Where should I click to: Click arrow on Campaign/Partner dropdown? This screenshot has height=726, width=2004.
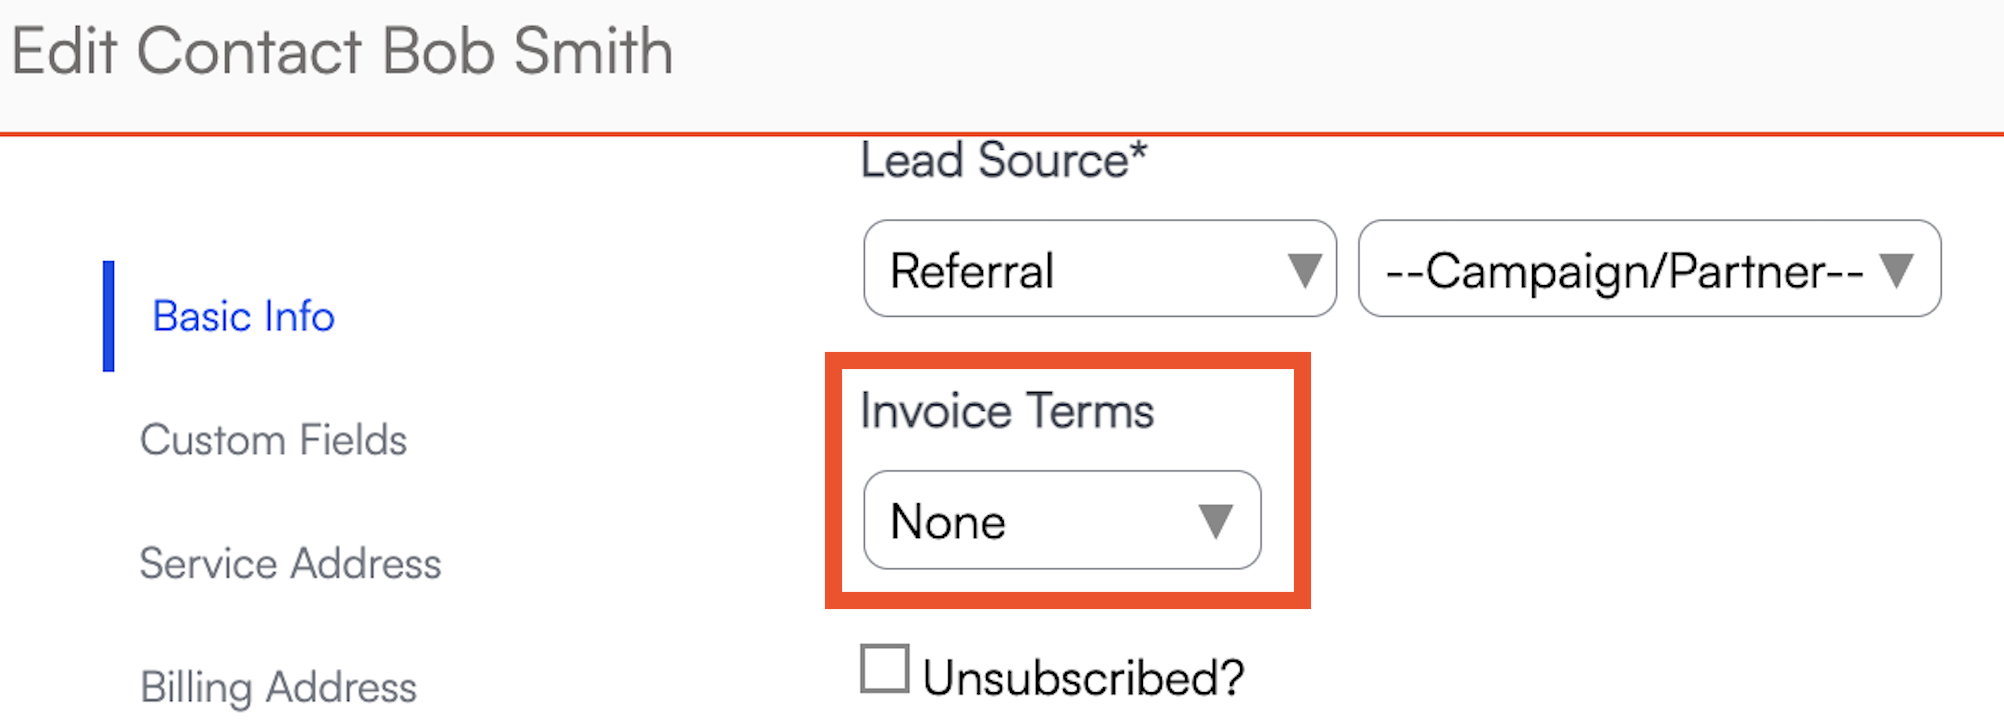tap(1896, 270)
